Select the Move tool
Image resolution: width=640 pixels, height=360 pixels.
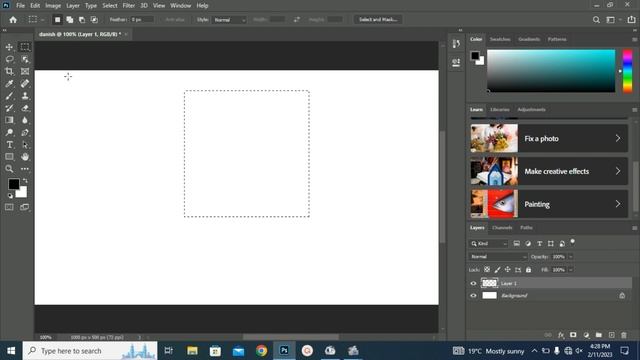(x=9, y=47)
